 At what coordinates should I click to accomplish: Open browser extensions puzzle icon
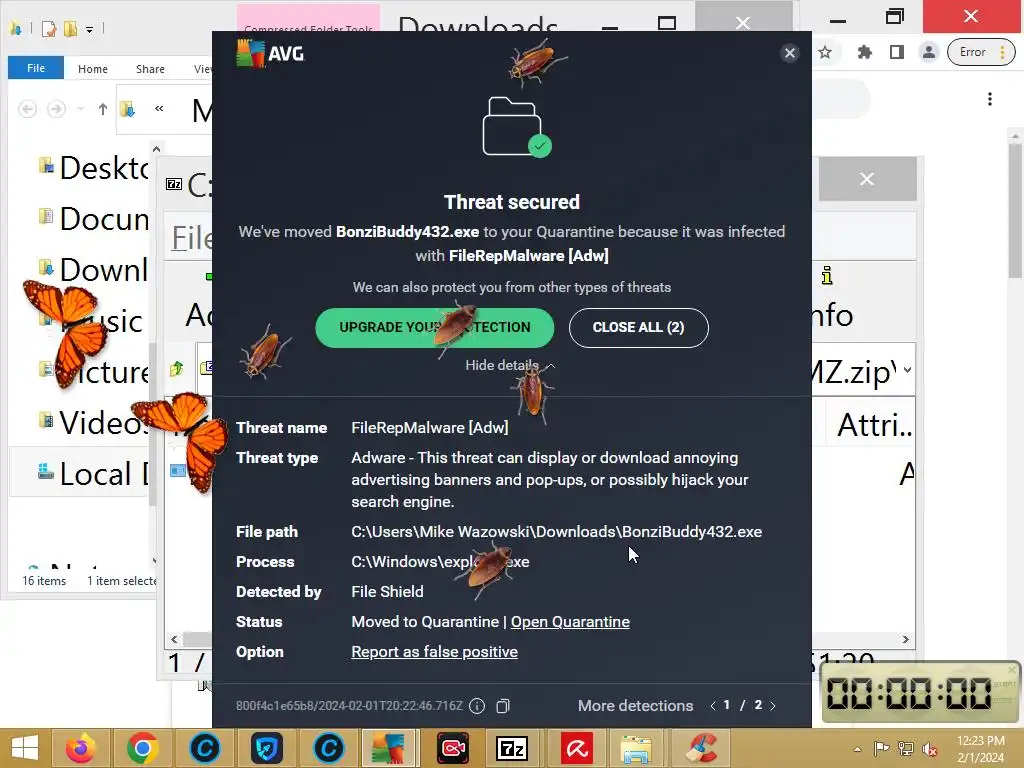coord(865,52)
